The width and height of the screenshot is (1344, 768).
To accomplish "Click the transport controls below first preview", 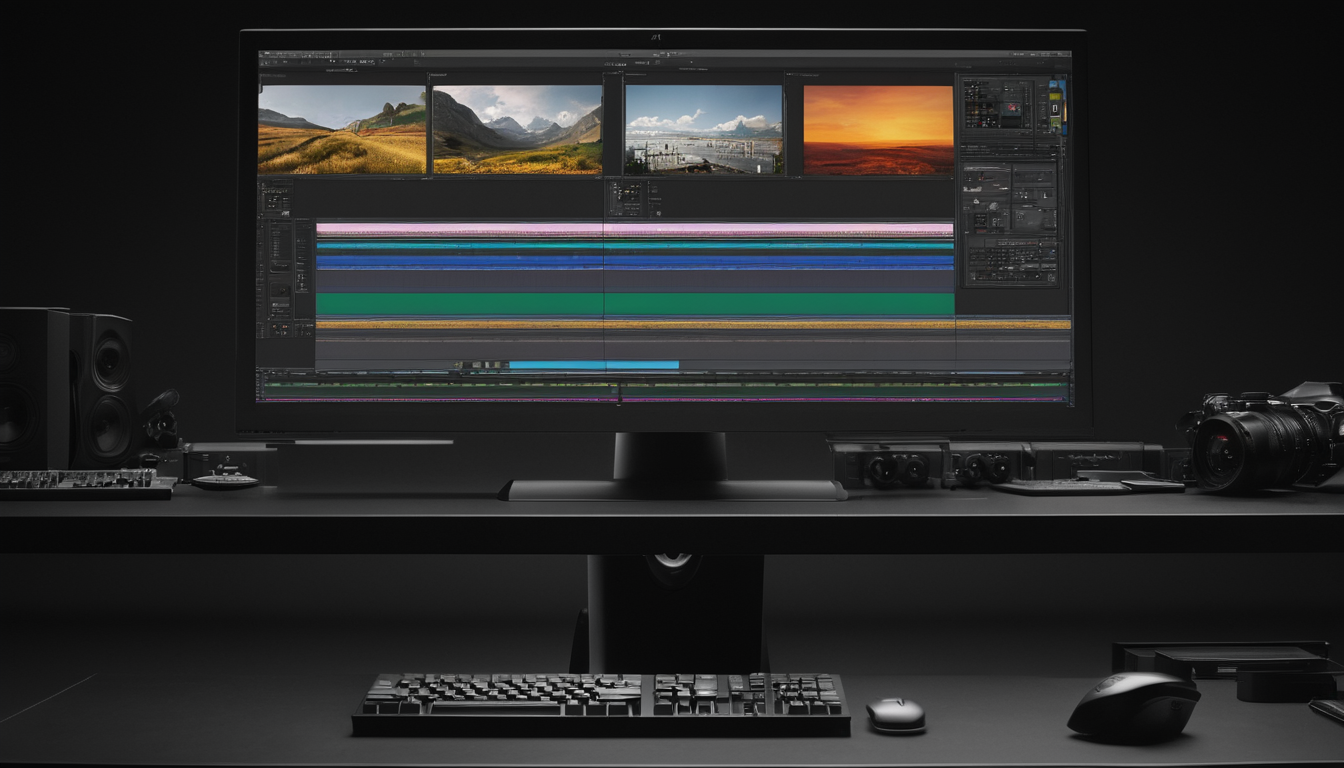I will click(x=275, y=199).
